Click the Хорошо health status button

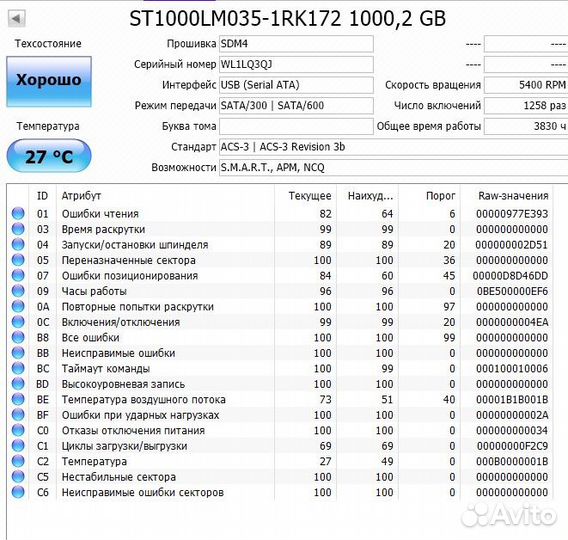click(x=49, y=81)
